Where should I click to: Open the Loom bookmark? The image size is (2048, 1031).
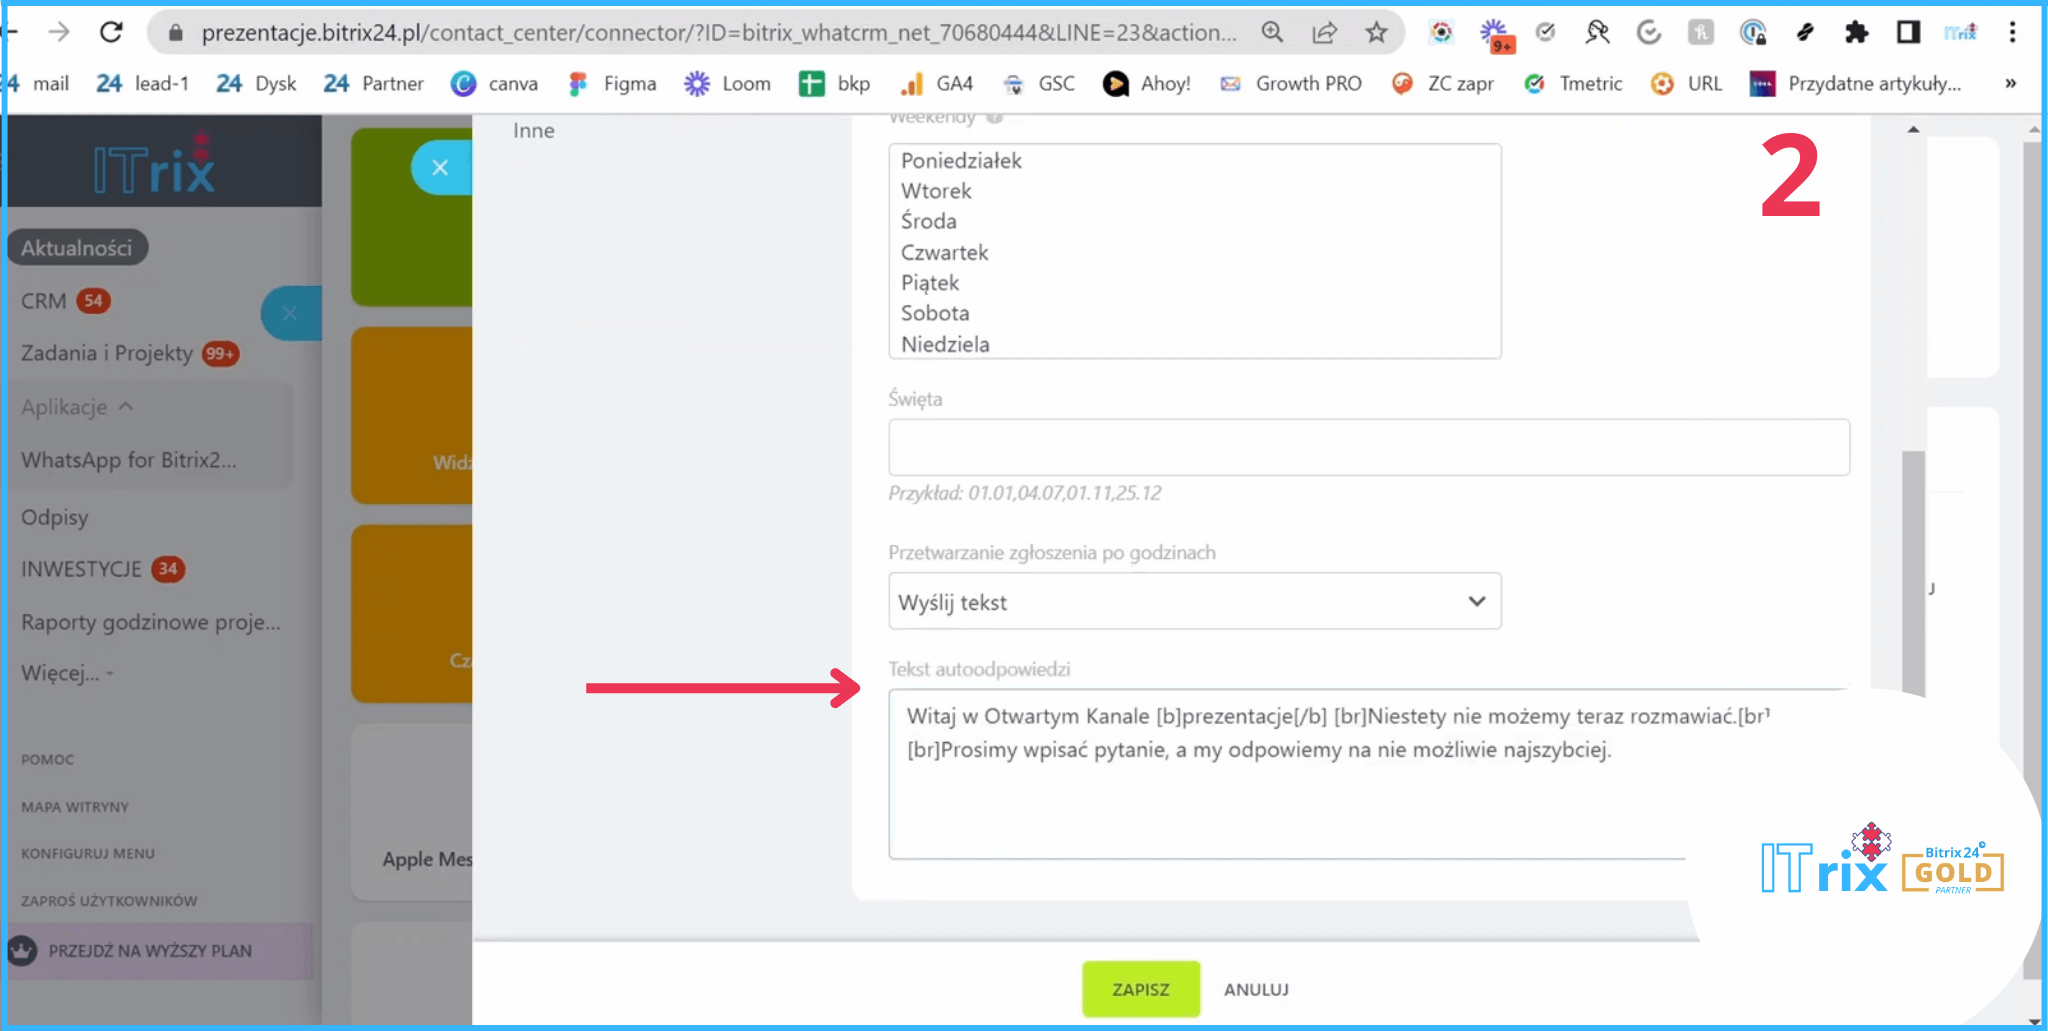728,84
